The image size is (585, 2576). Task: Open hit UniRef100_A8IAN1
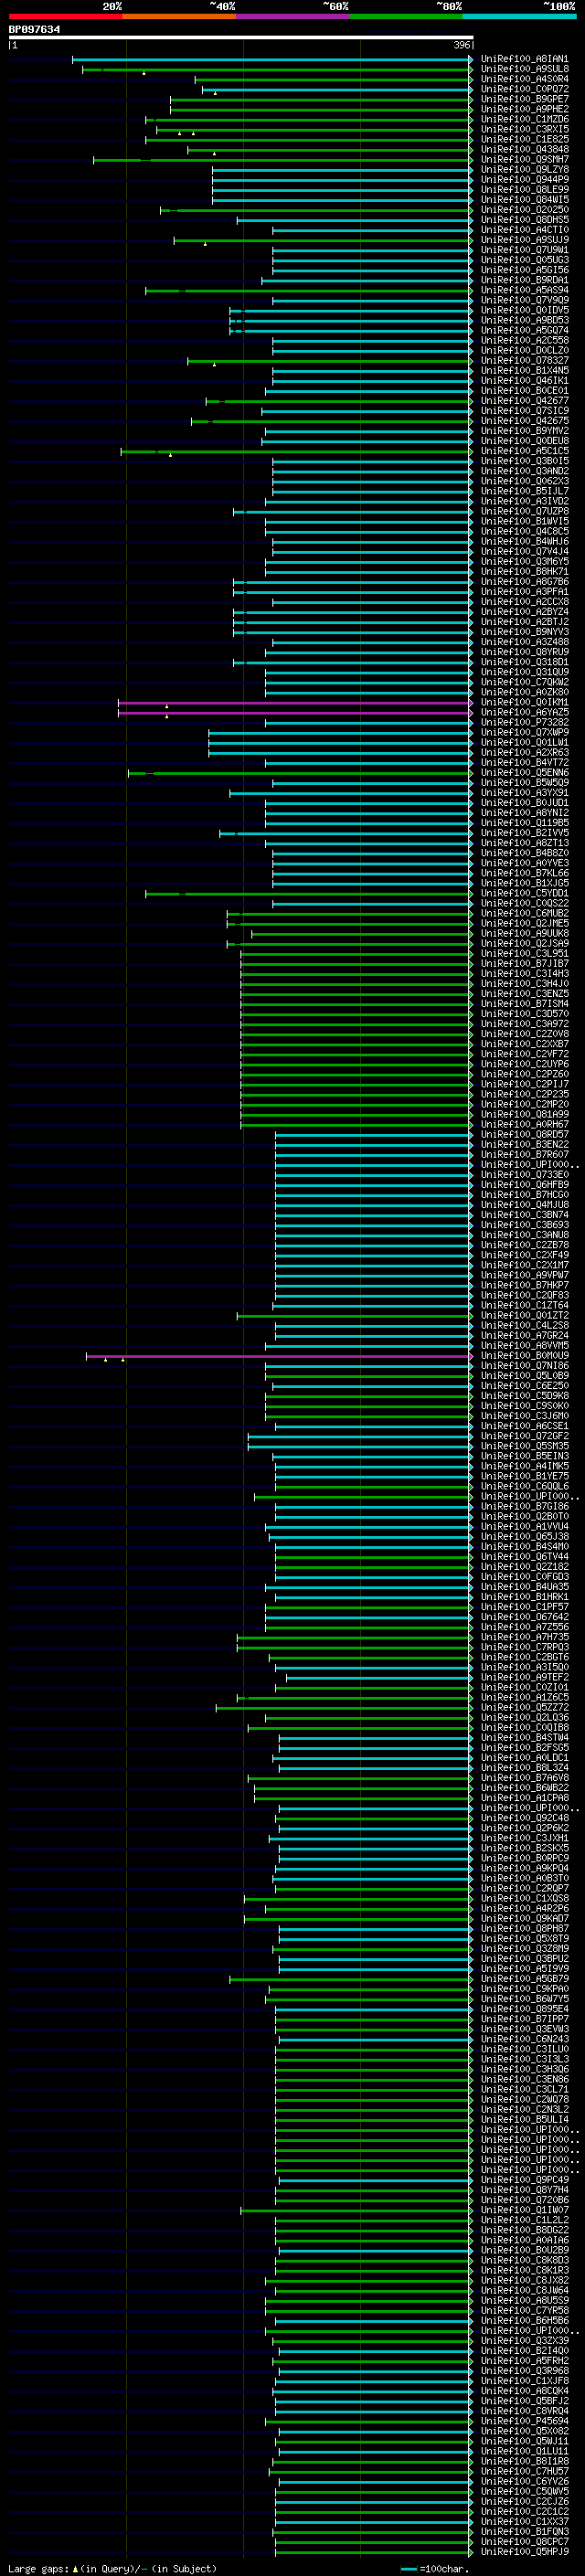coord(524,59)
